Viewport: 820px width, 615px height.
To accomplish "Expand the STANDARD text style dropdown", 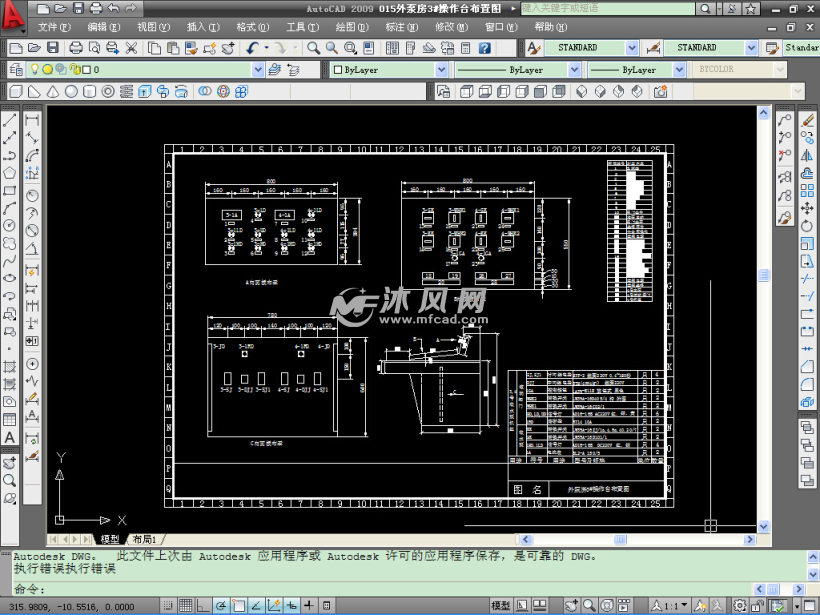I will (x=632, y=47).
